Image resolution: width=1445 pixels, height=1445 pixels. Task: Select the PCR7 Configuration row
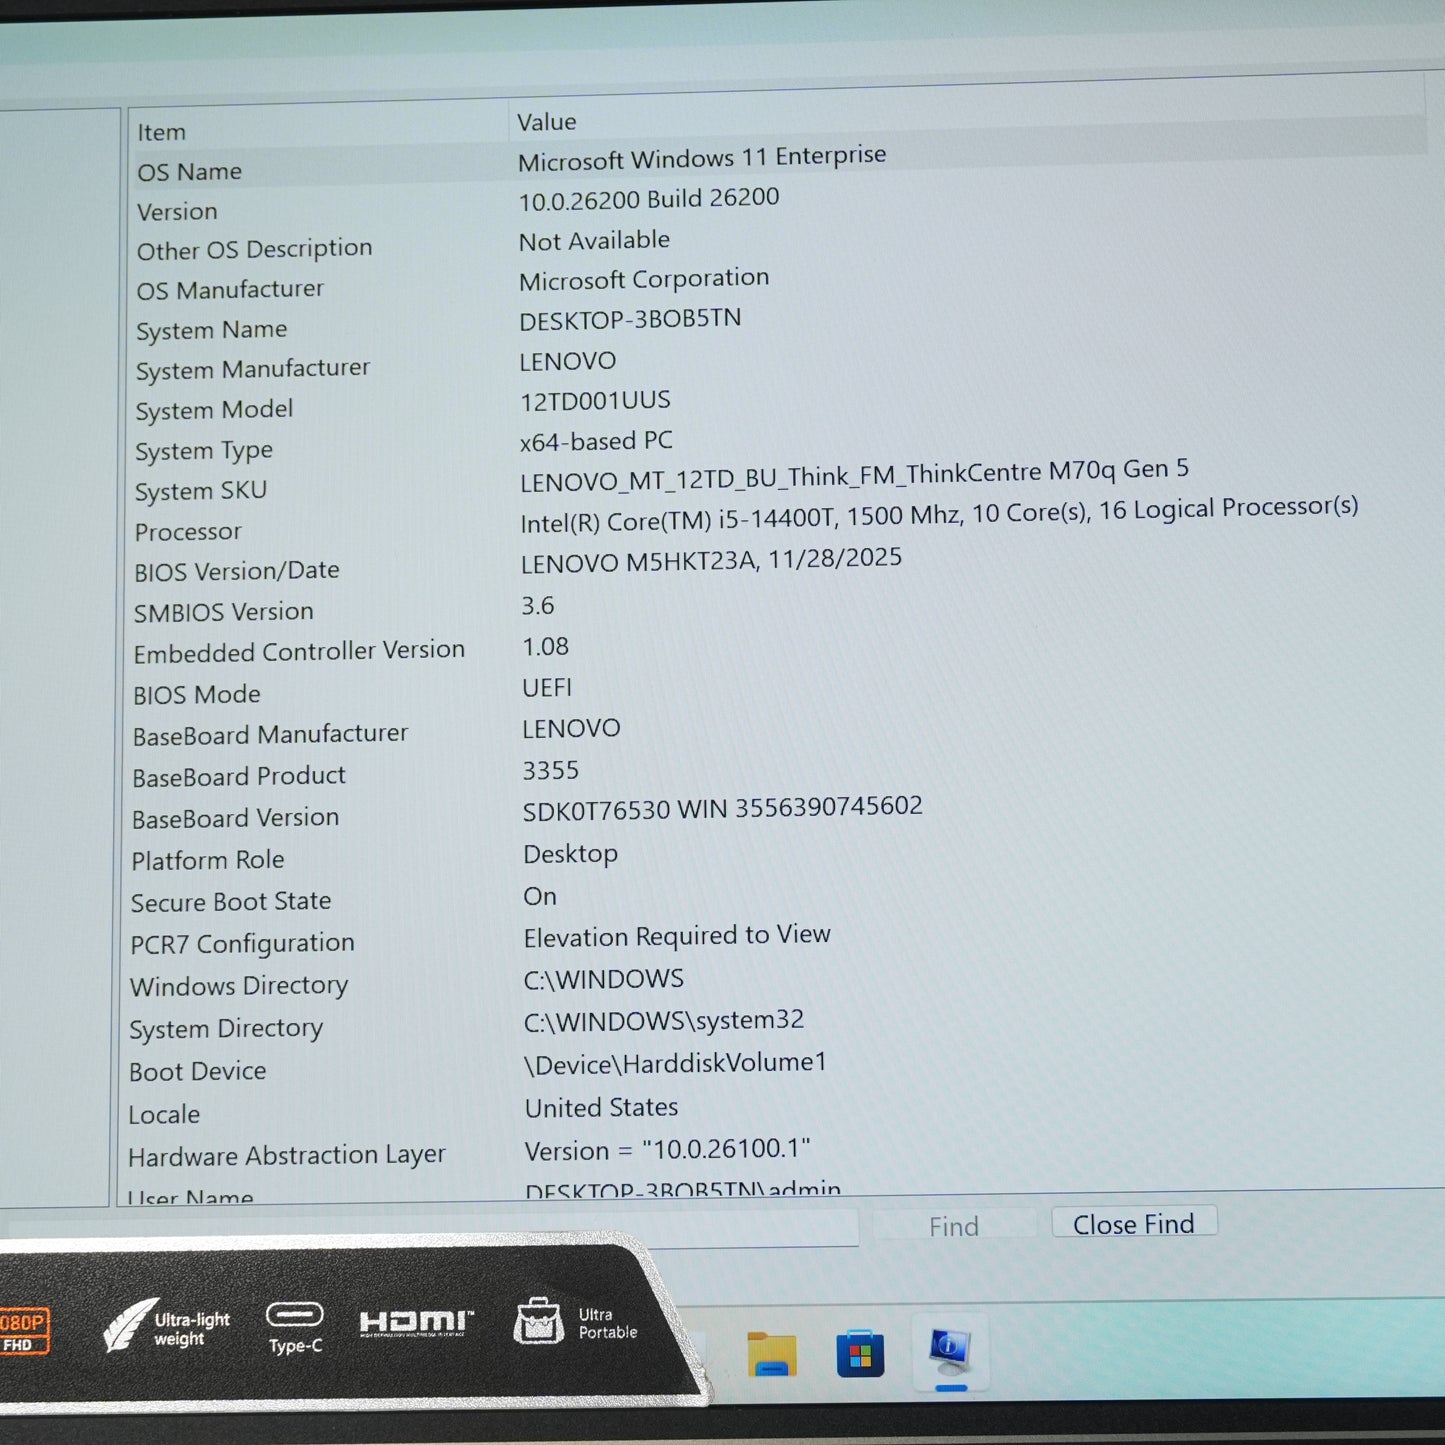pos(242,944)
